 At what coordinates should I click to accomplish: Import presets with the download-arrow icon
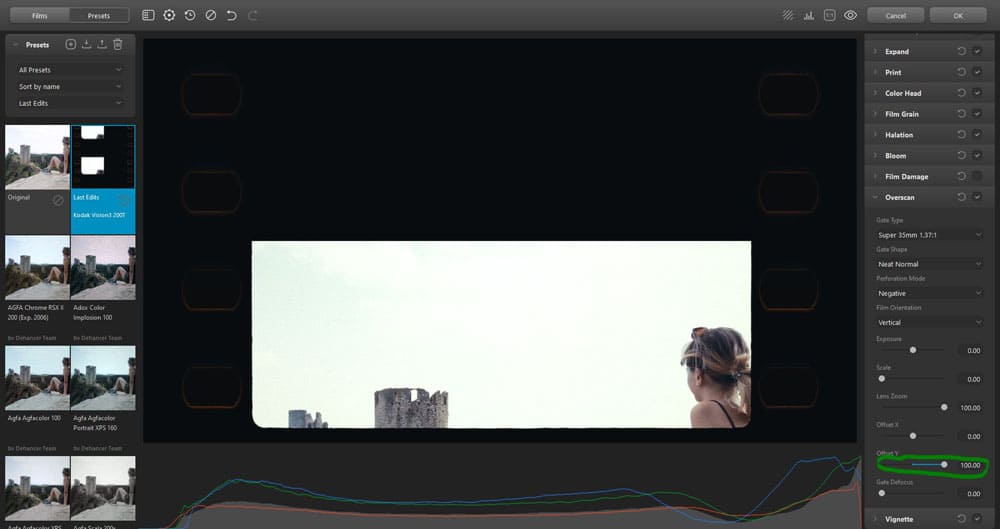coord(86,45)
